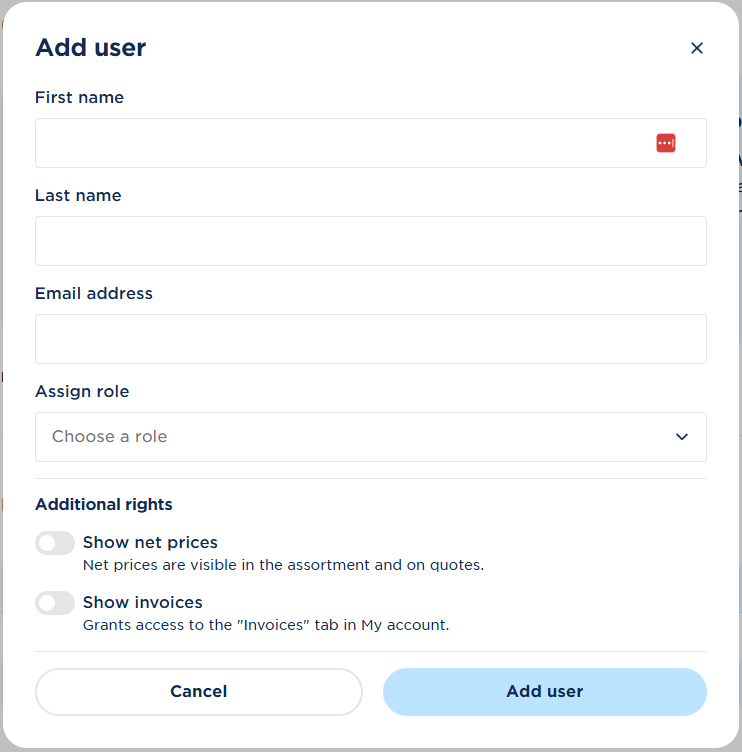Click the net prices description text
This screenshot has width=742, height=752.
point(283,565)
